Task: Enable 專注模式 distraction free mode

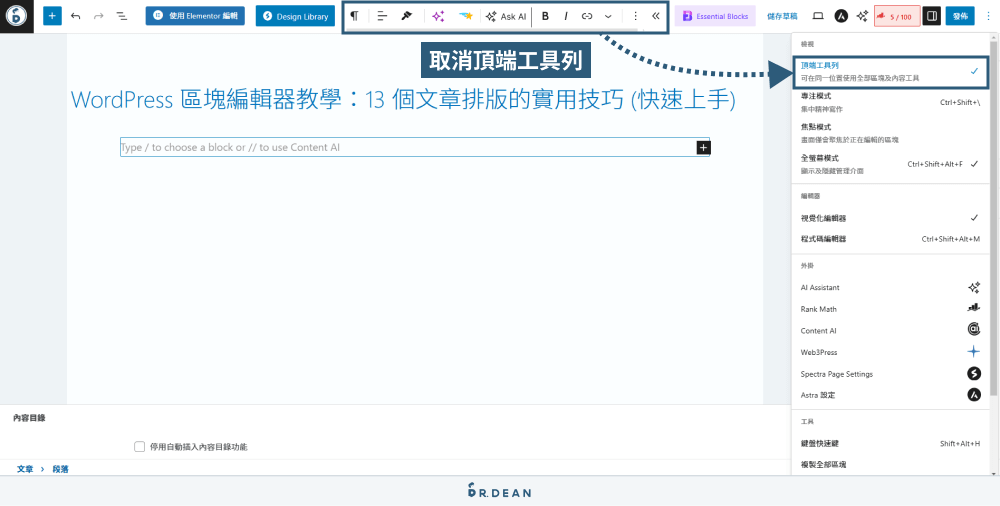Action: 890,102
